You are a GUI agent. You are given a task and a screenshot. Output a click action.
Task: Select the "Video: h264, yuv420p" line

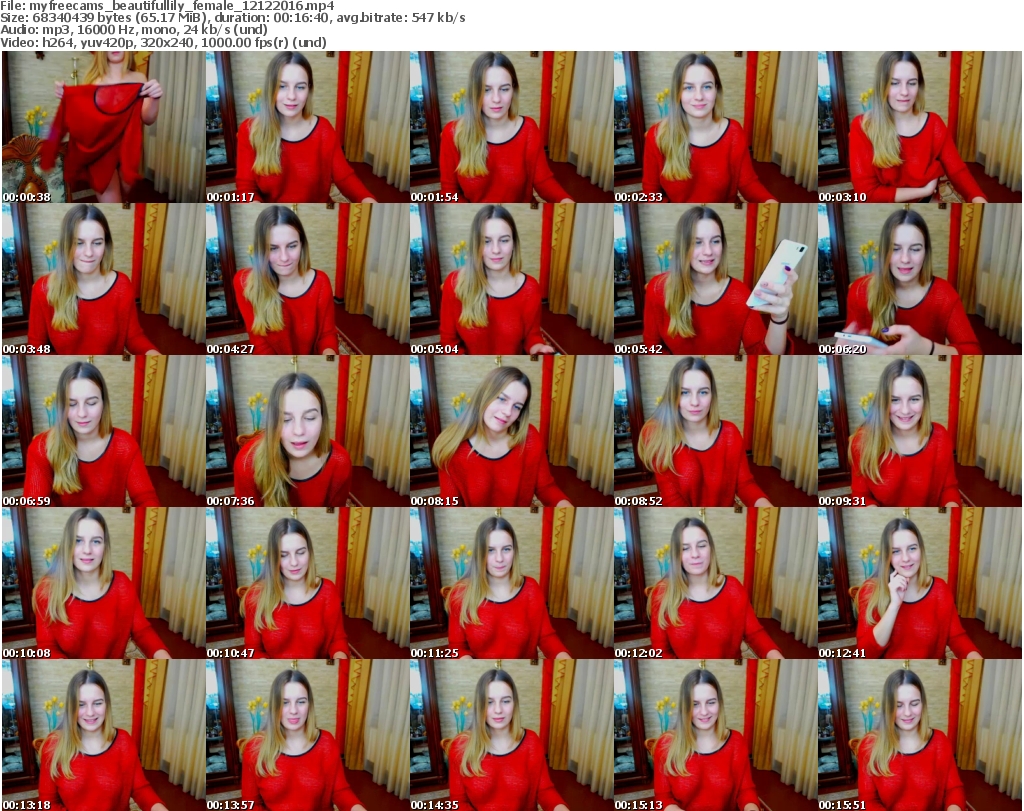pyautogui.click(x=163, y=42)
